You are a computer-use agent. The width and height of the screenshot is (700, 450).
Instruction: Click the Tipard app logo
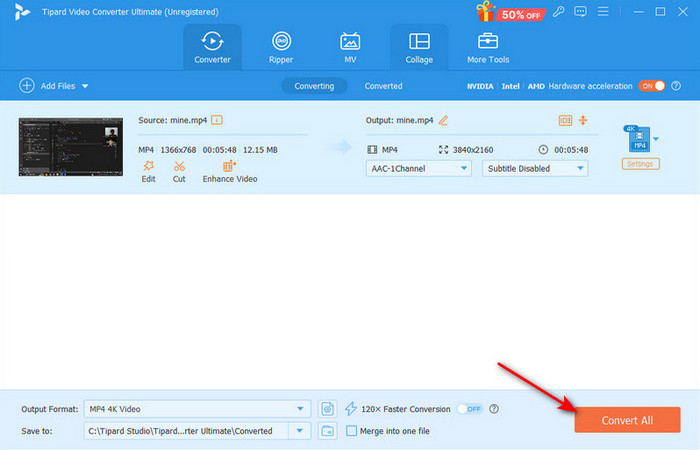coord(22,12)
